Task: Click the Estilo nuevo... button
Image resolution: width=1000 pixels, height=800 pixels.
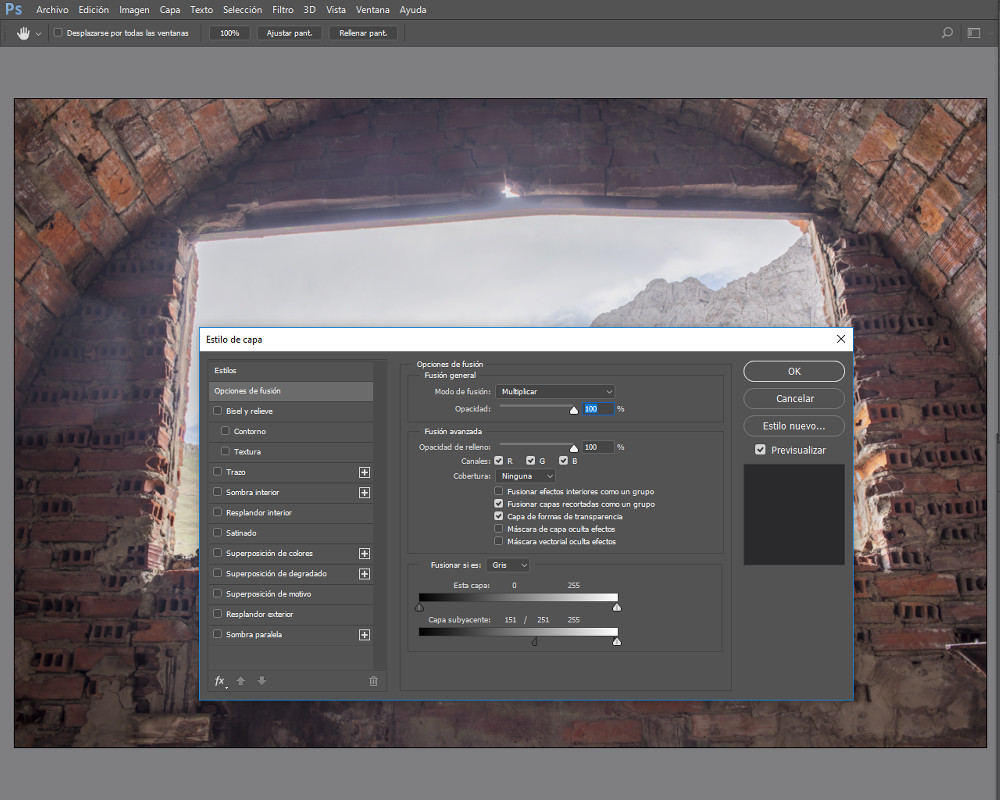Action: (794, 425)
